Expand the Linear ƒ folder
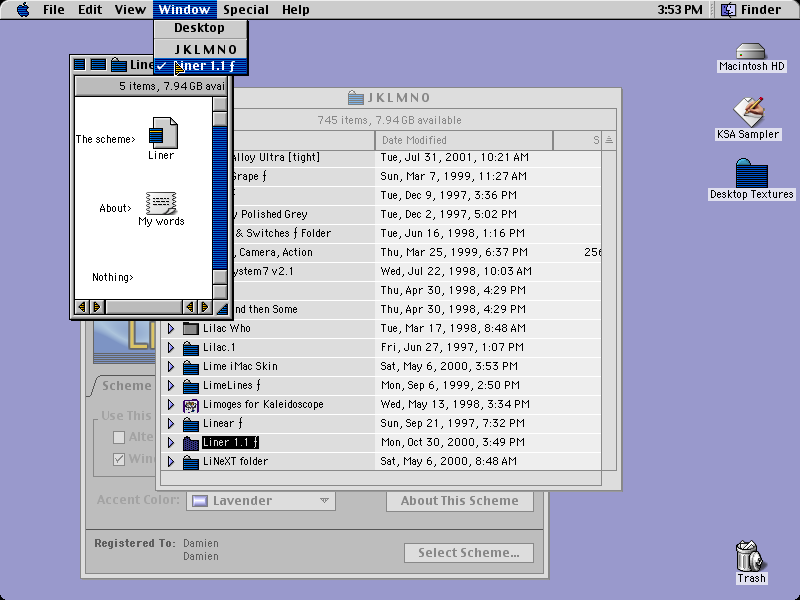The width and height of the screenshot is (800, 600). [171, 423]
